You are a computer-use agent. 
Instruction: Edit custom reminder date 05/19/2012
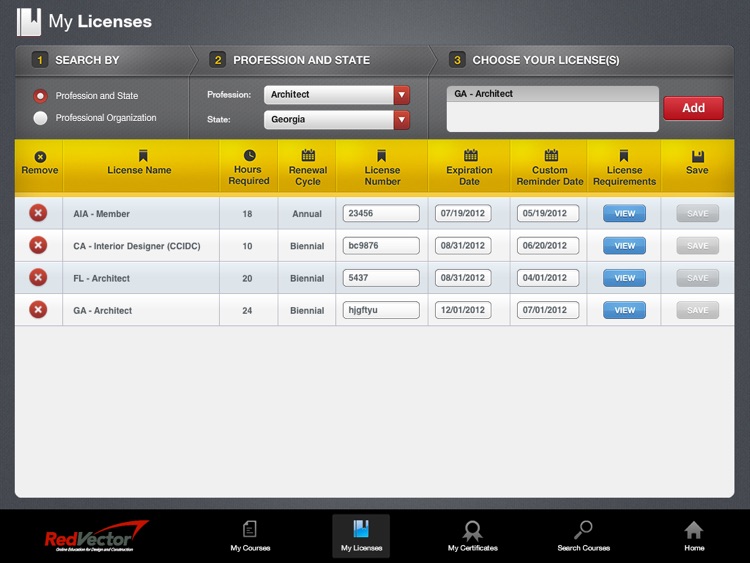(548, 213)
